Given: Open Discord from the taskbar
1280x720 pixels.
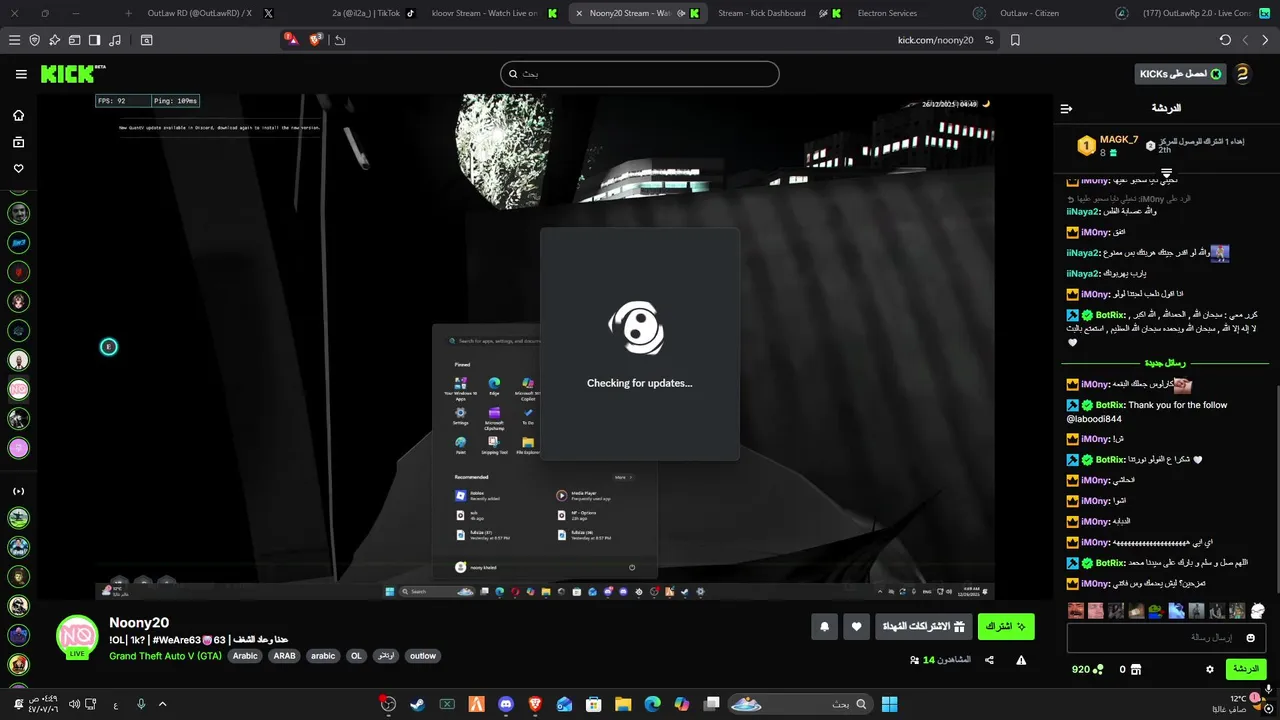Looking at the screenshot, I should [505, 704].
